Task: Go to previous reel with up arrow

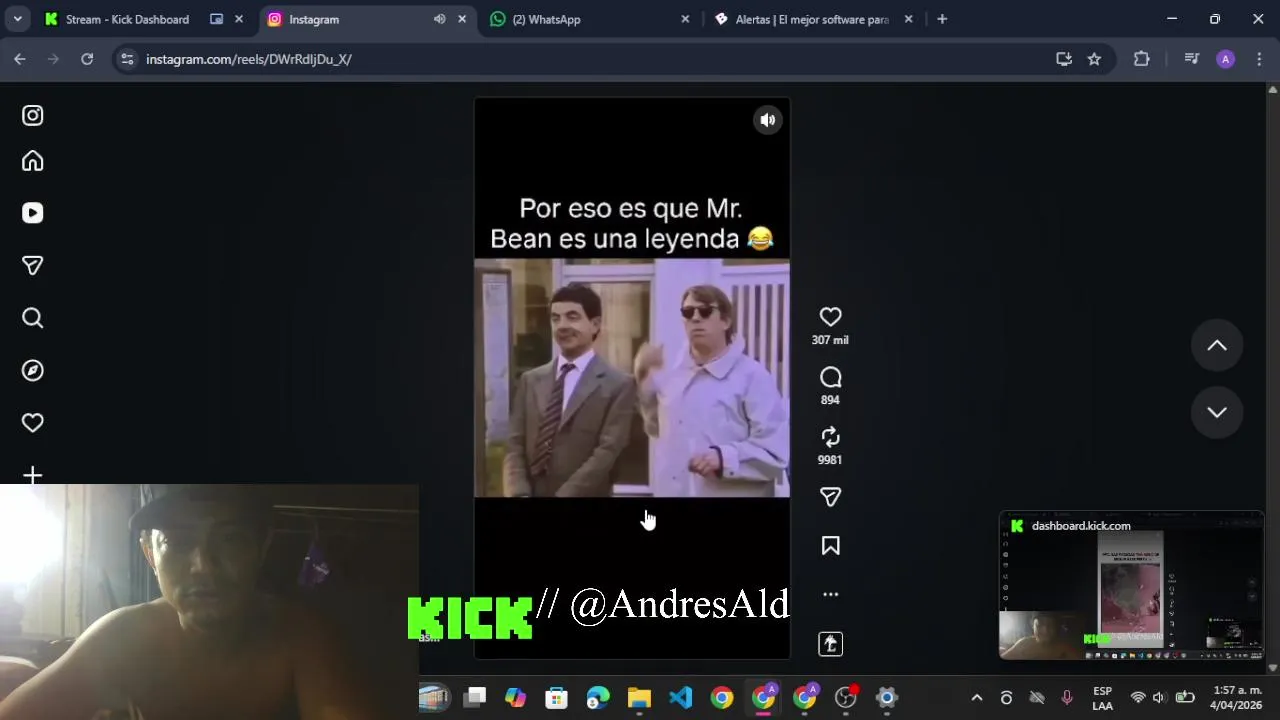Action: click(x=1217, y=345)
